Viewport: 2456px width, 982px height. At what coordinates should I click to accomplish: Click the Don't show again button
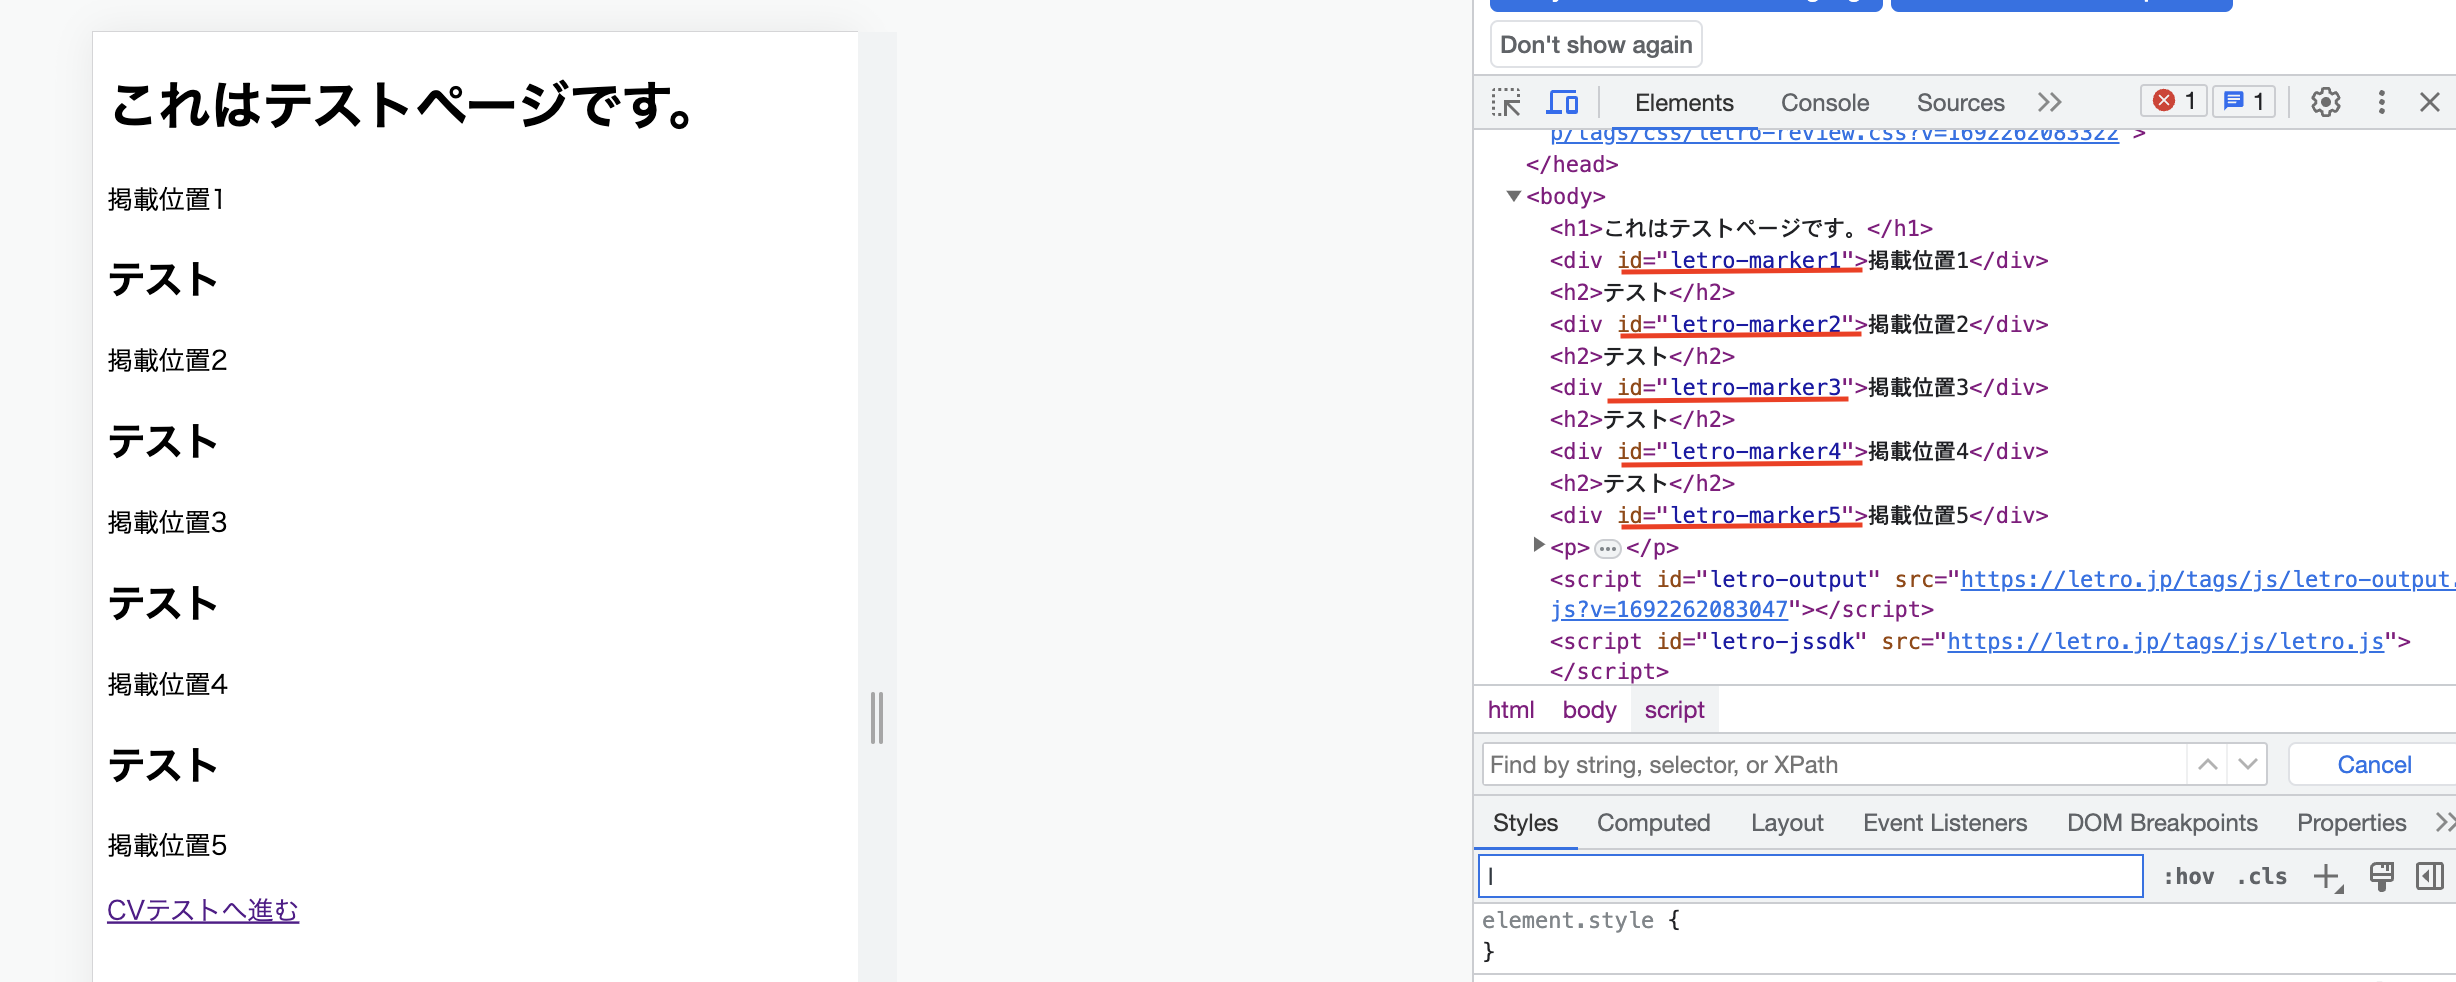tap(1596, 45)
